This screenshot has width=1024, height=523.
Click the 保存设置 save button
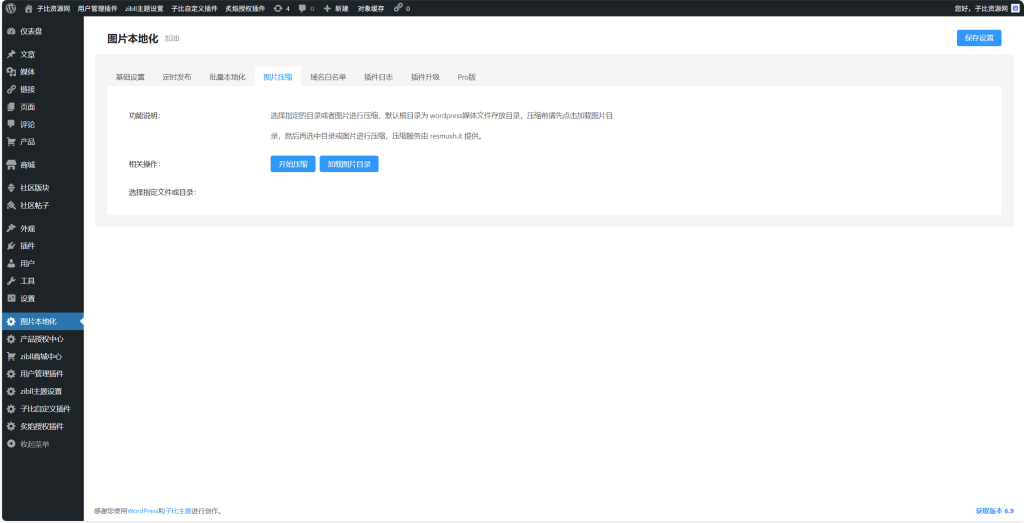point(978,38)
